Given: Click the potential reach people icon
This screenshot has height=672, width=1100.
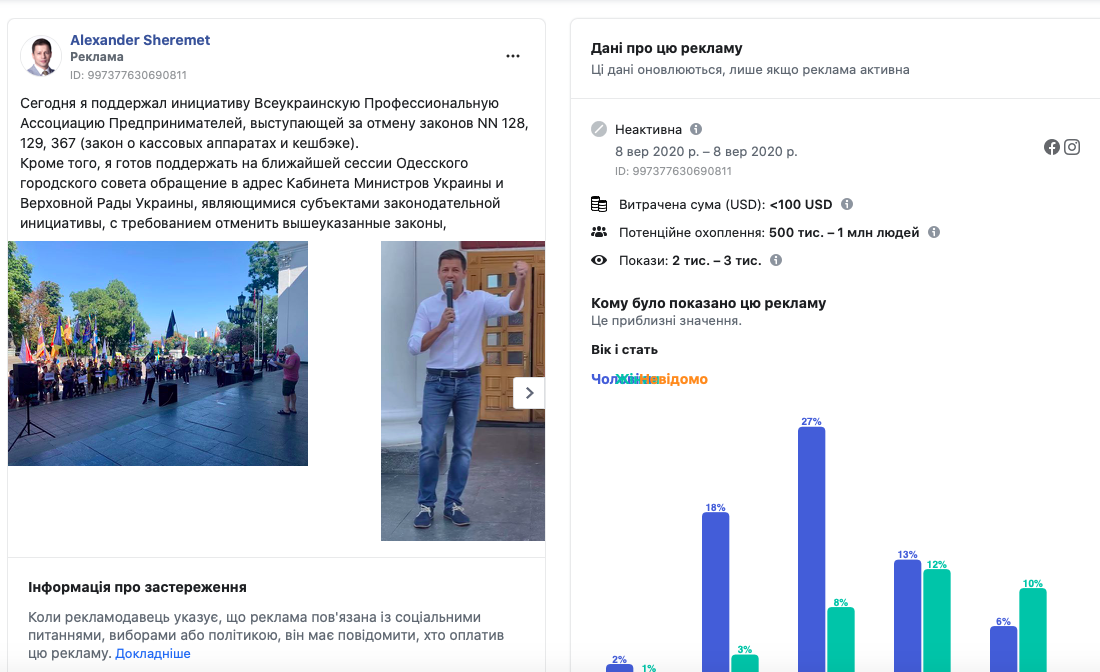Looking at the screenshot, I should point(599,232).
